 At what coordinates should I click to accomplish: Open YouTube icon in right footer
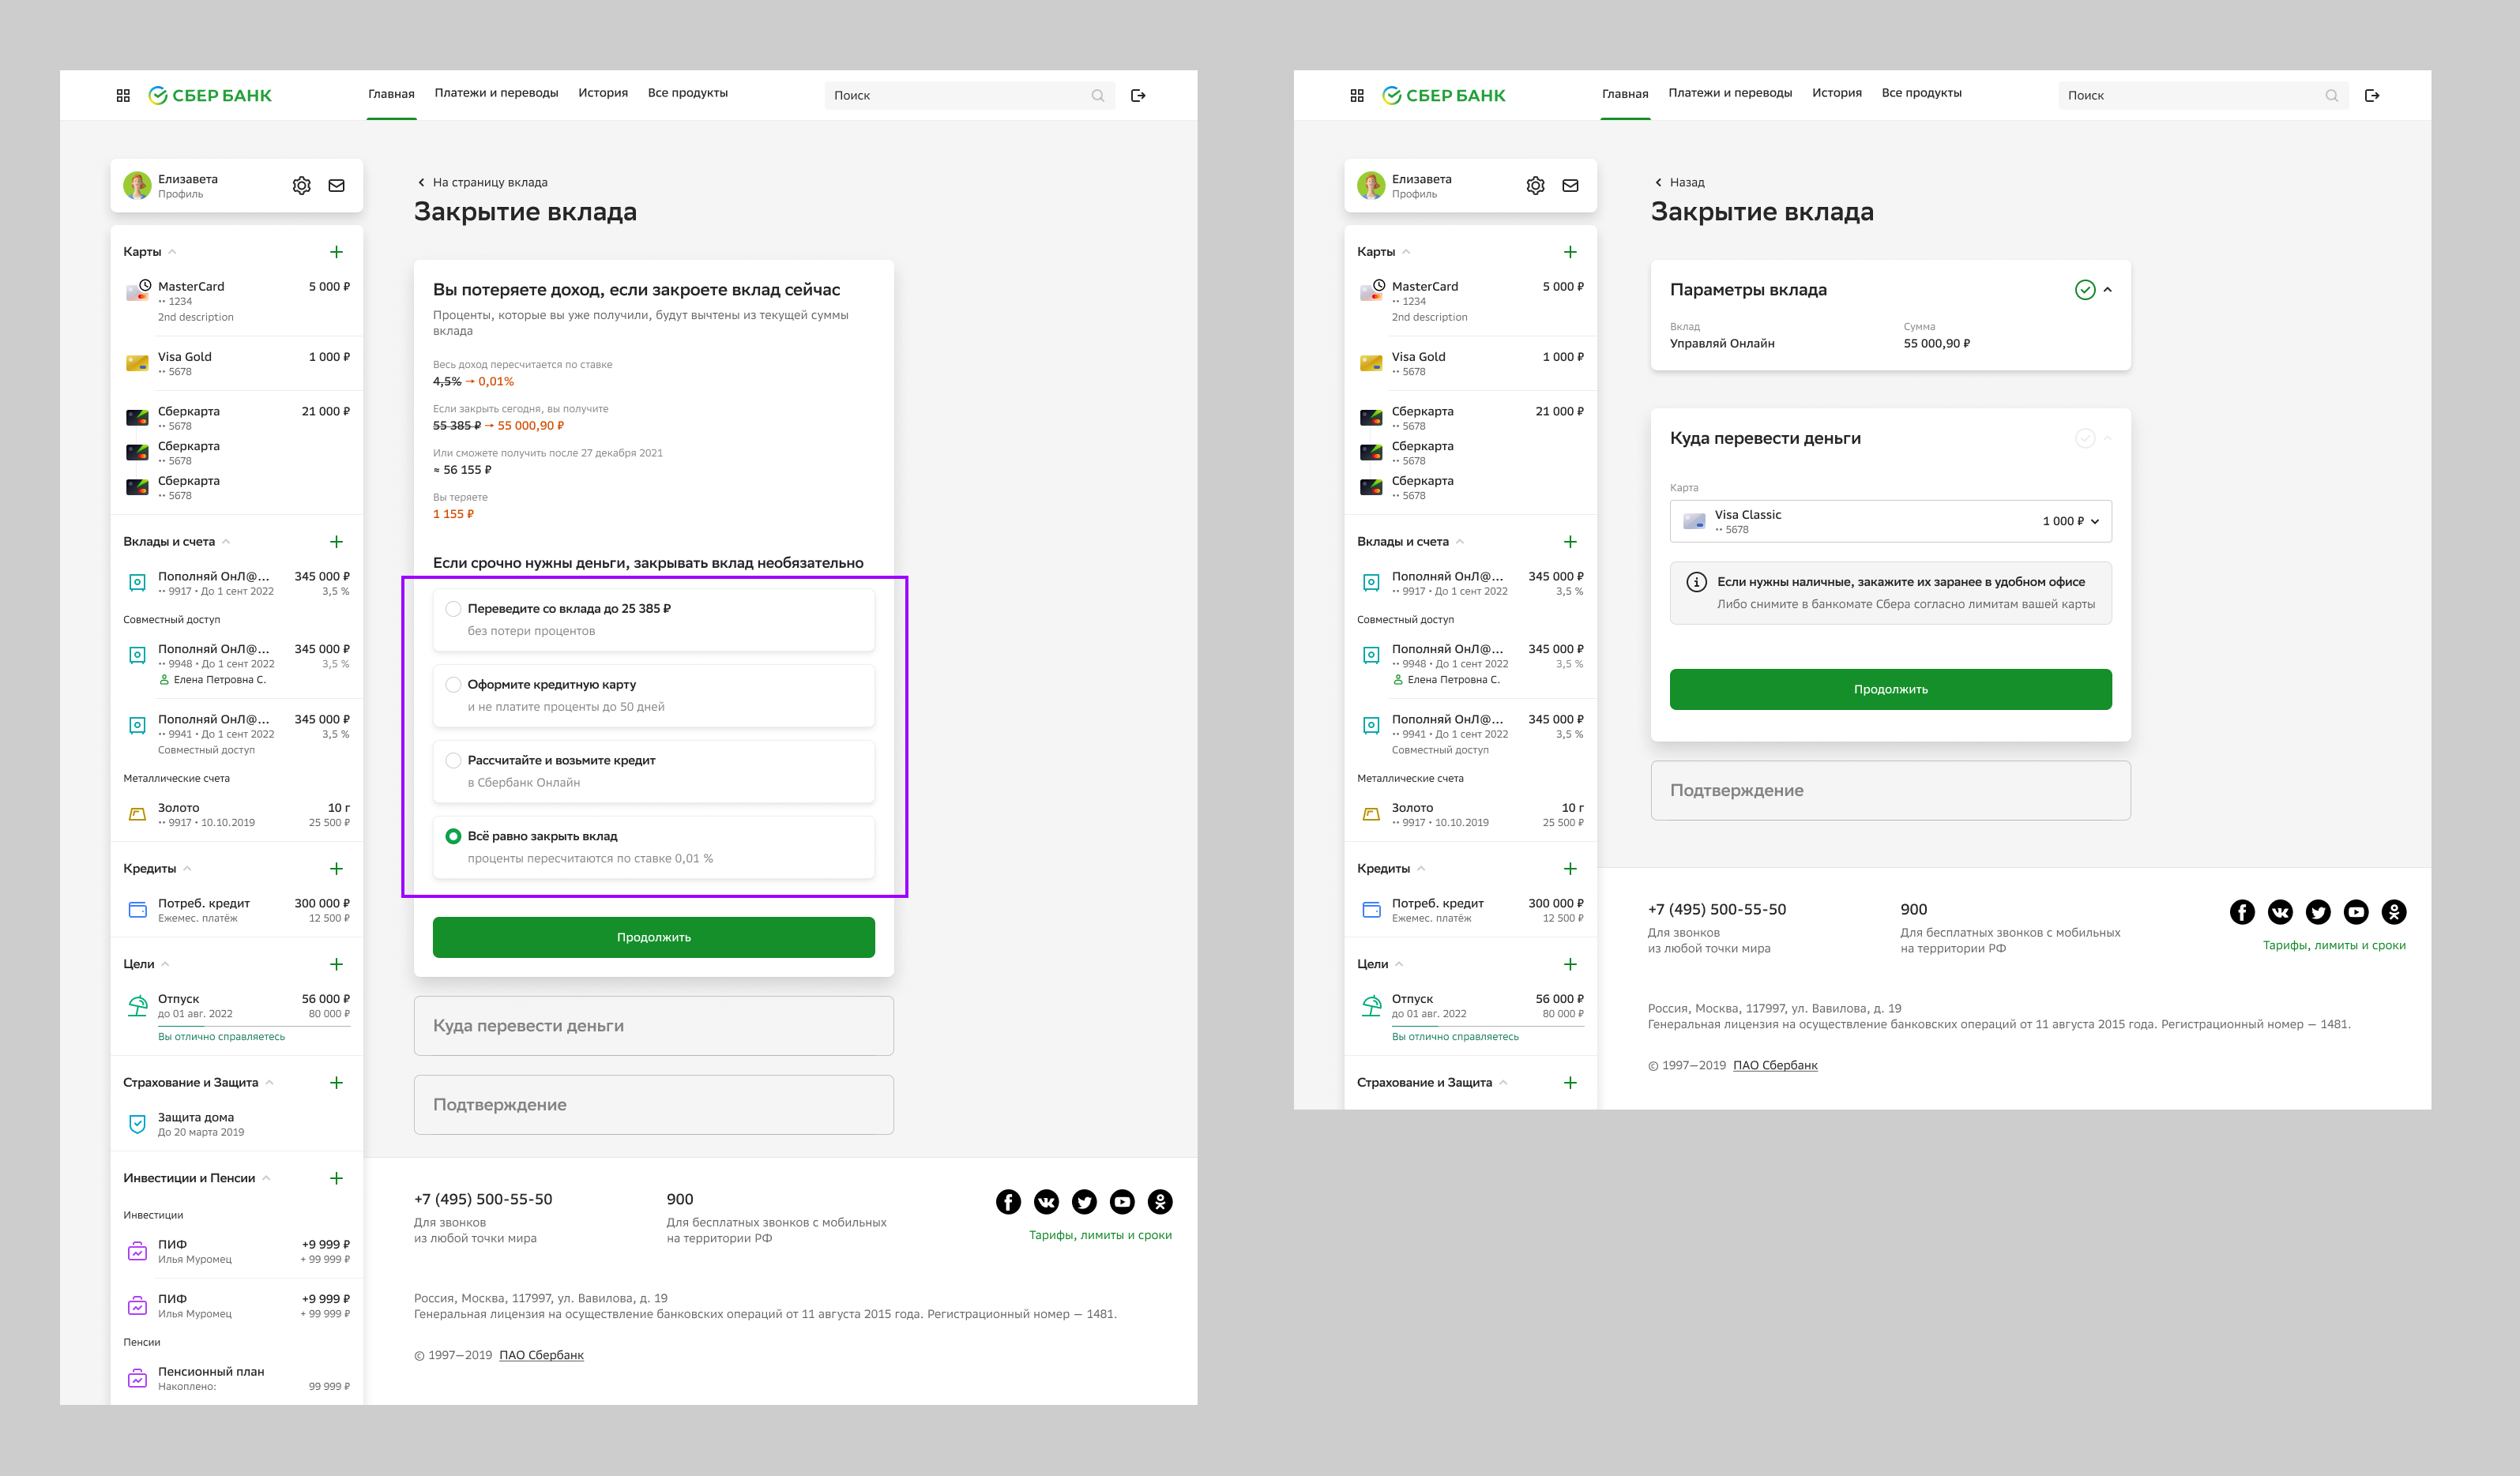click(2356, 912)
